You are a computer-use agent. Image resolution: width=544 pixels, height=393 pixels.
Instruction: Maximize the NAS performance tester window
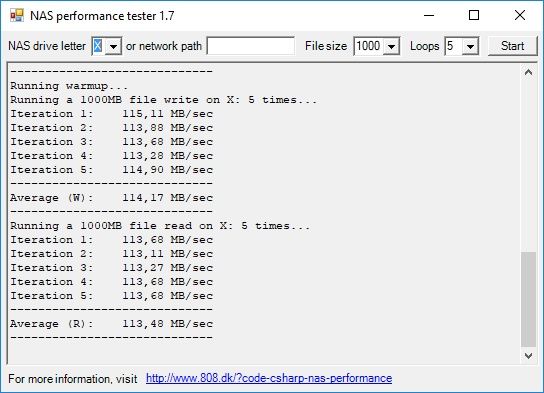coord(474,15)
